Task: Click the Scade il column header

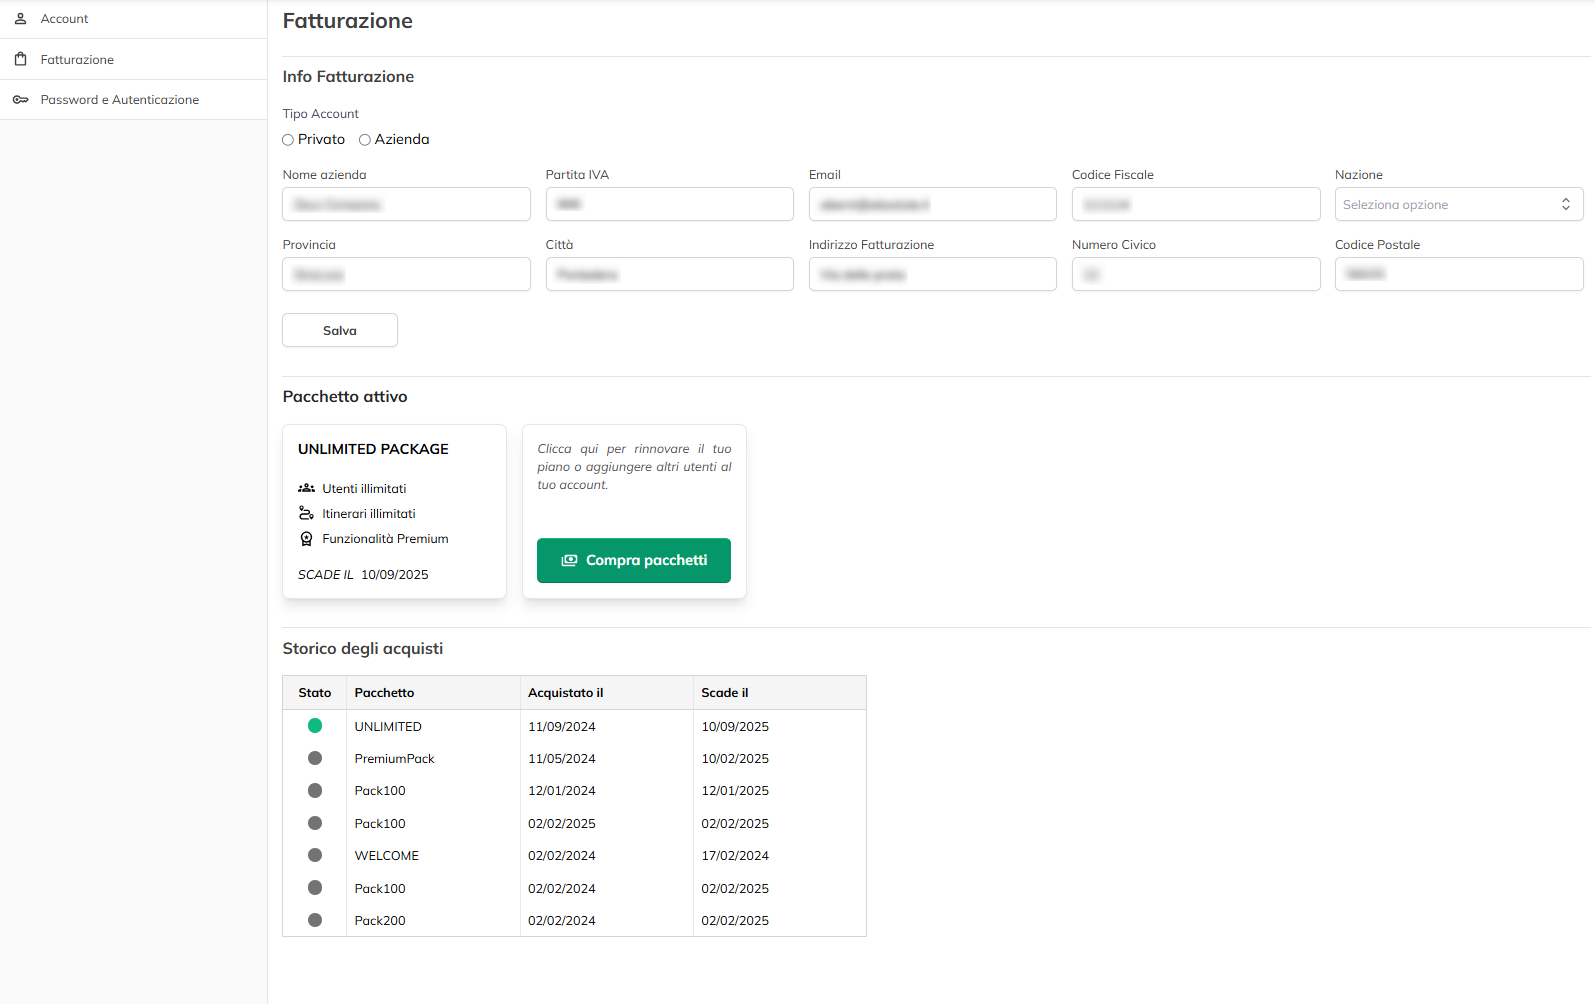Action: tap(725, 693)
